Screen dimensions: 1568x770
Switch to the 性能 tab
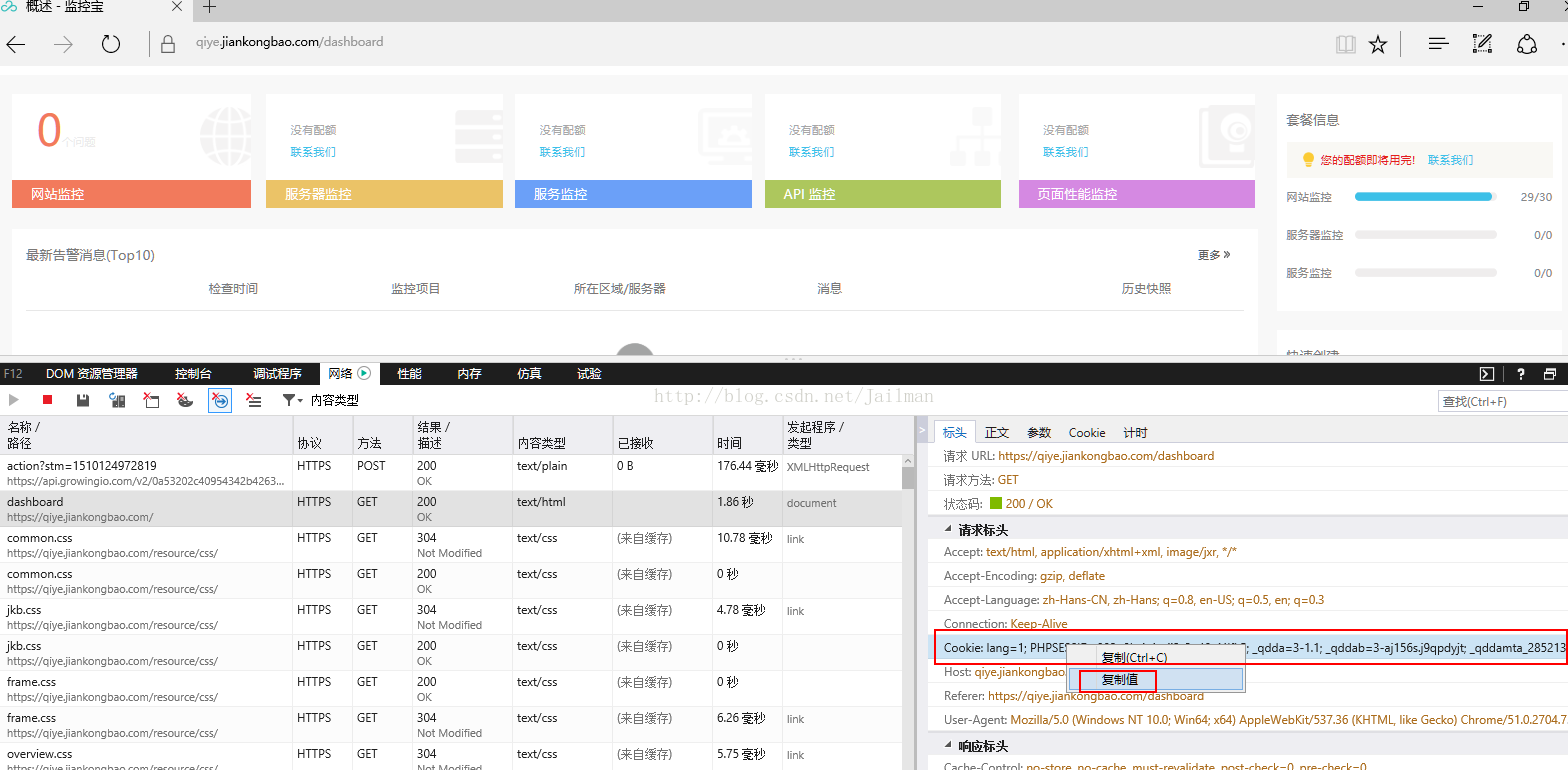(409, 374)
